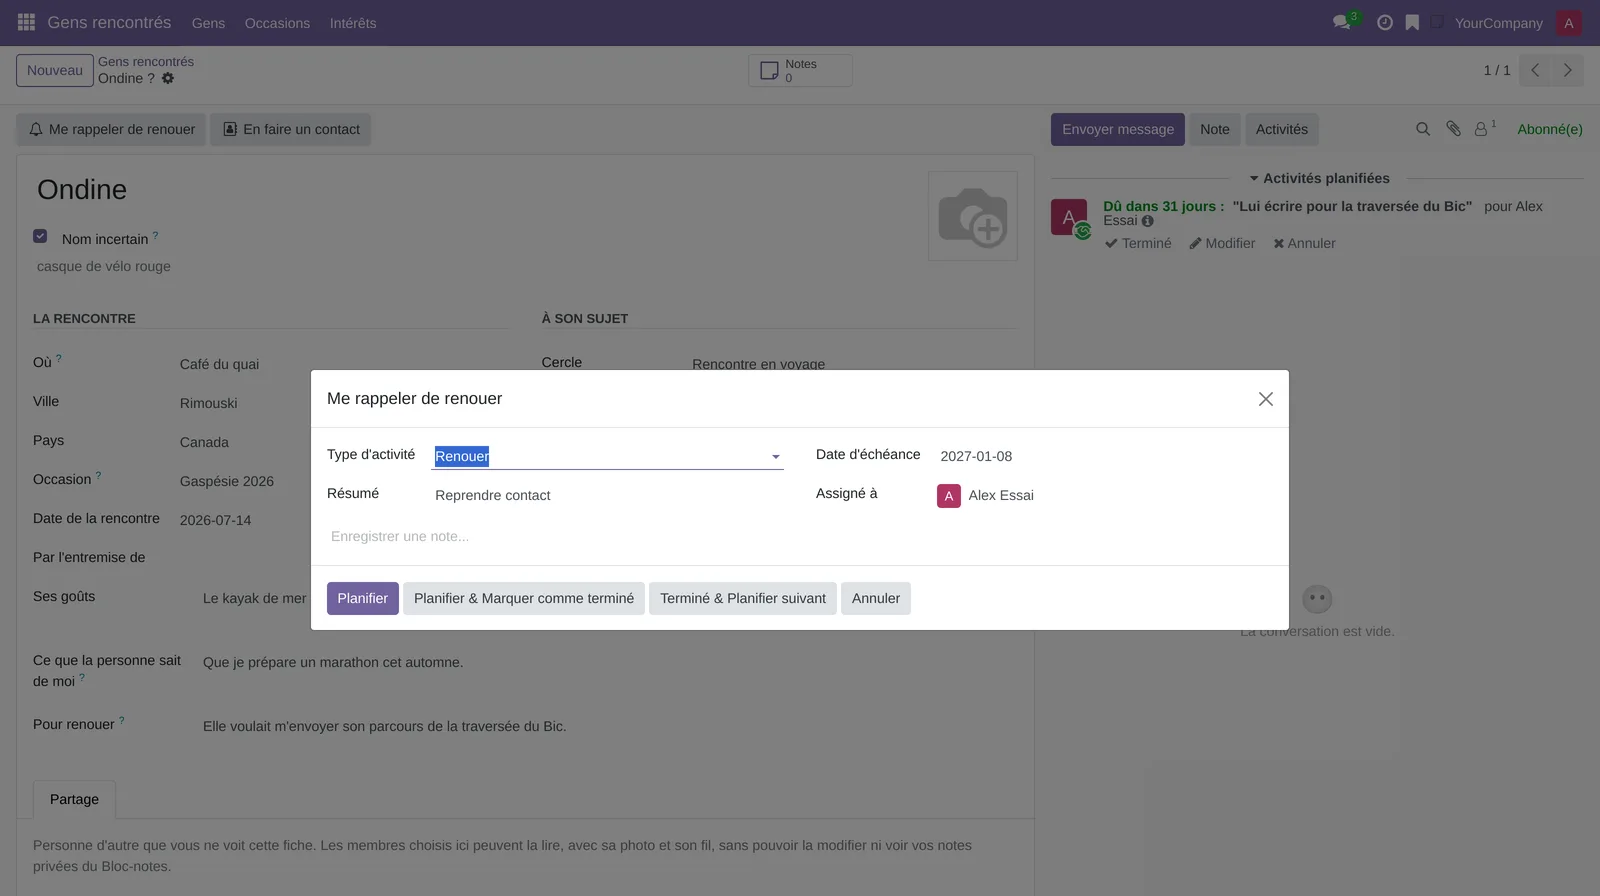1600x896 pixels.
Task: Click the info icon beside Essai
Action: pos(1148,221)
